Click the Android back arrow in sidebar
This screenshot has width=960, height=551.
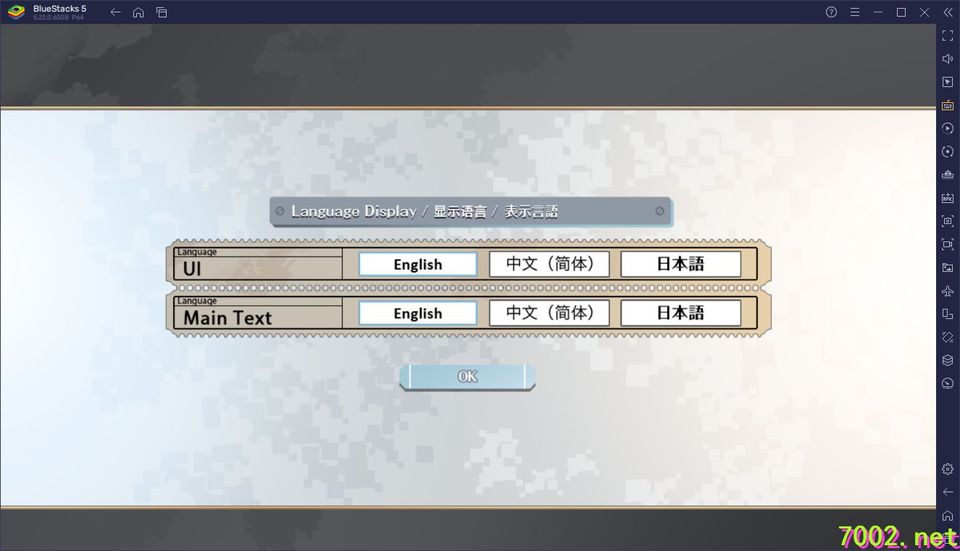coord(948,492)
